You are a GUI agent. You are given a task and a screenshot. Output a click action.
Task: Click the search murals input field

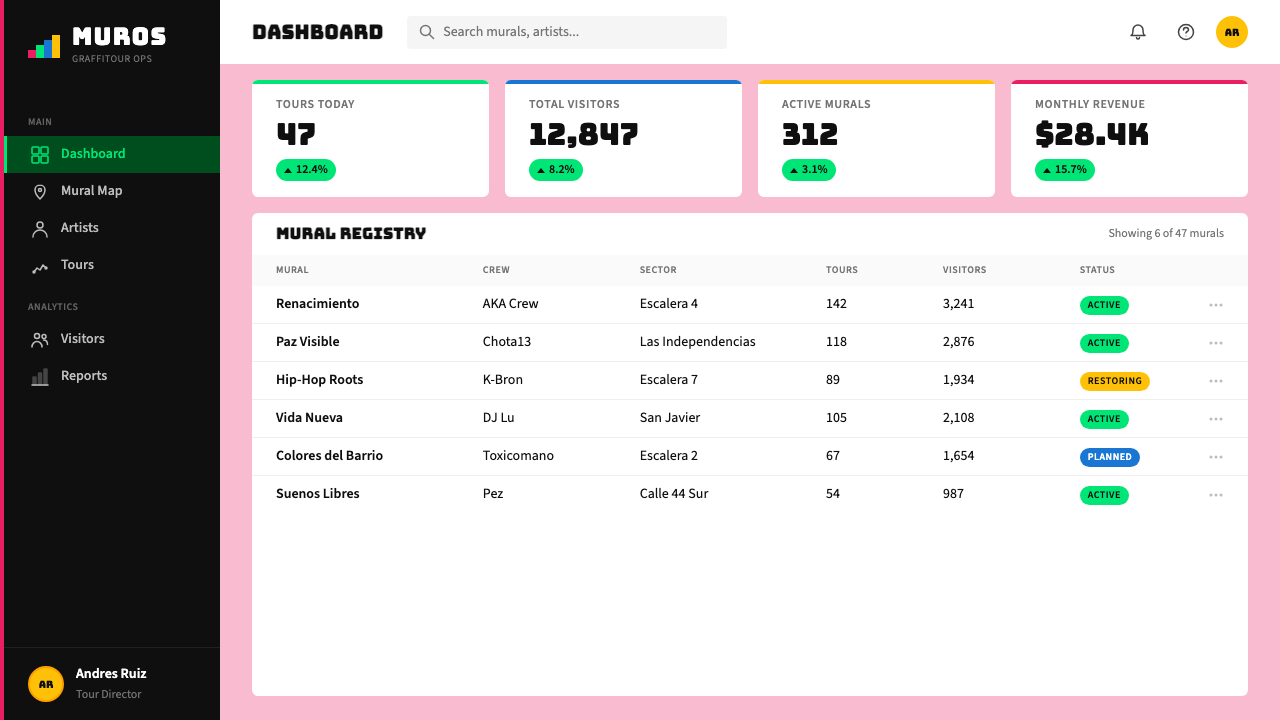(567, 32)
